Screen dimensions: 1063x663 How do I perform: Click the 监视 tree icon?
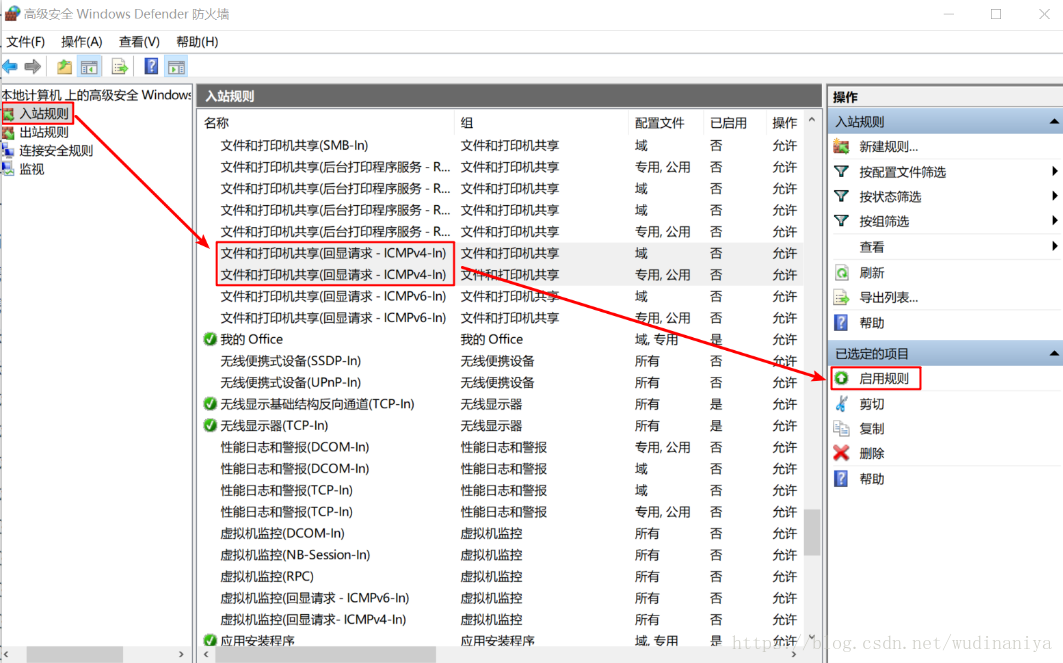tap(8, 169)
